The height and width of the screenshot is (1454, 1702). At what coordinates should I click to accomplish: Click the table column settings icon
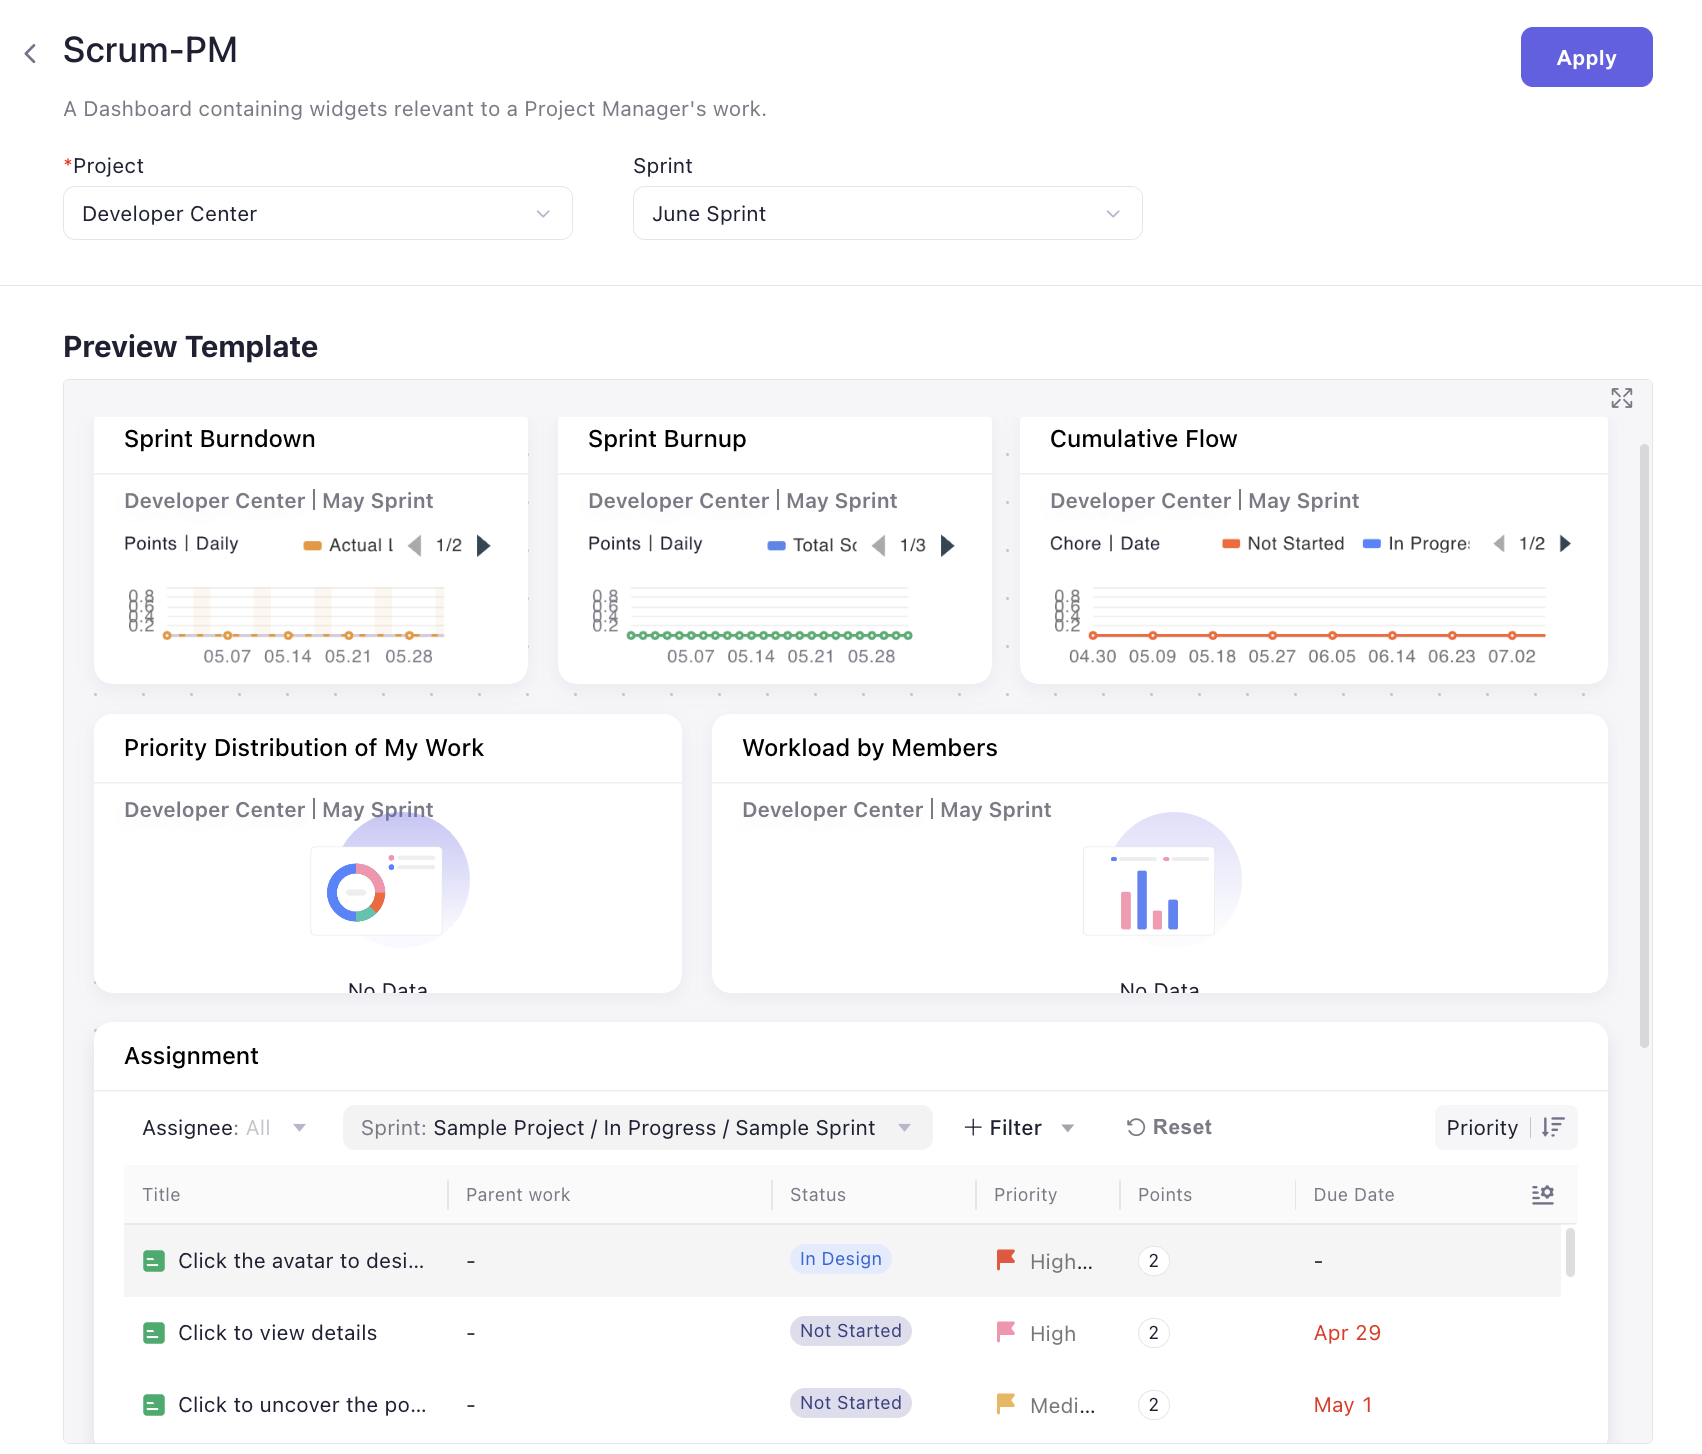click(1542, 1194)
